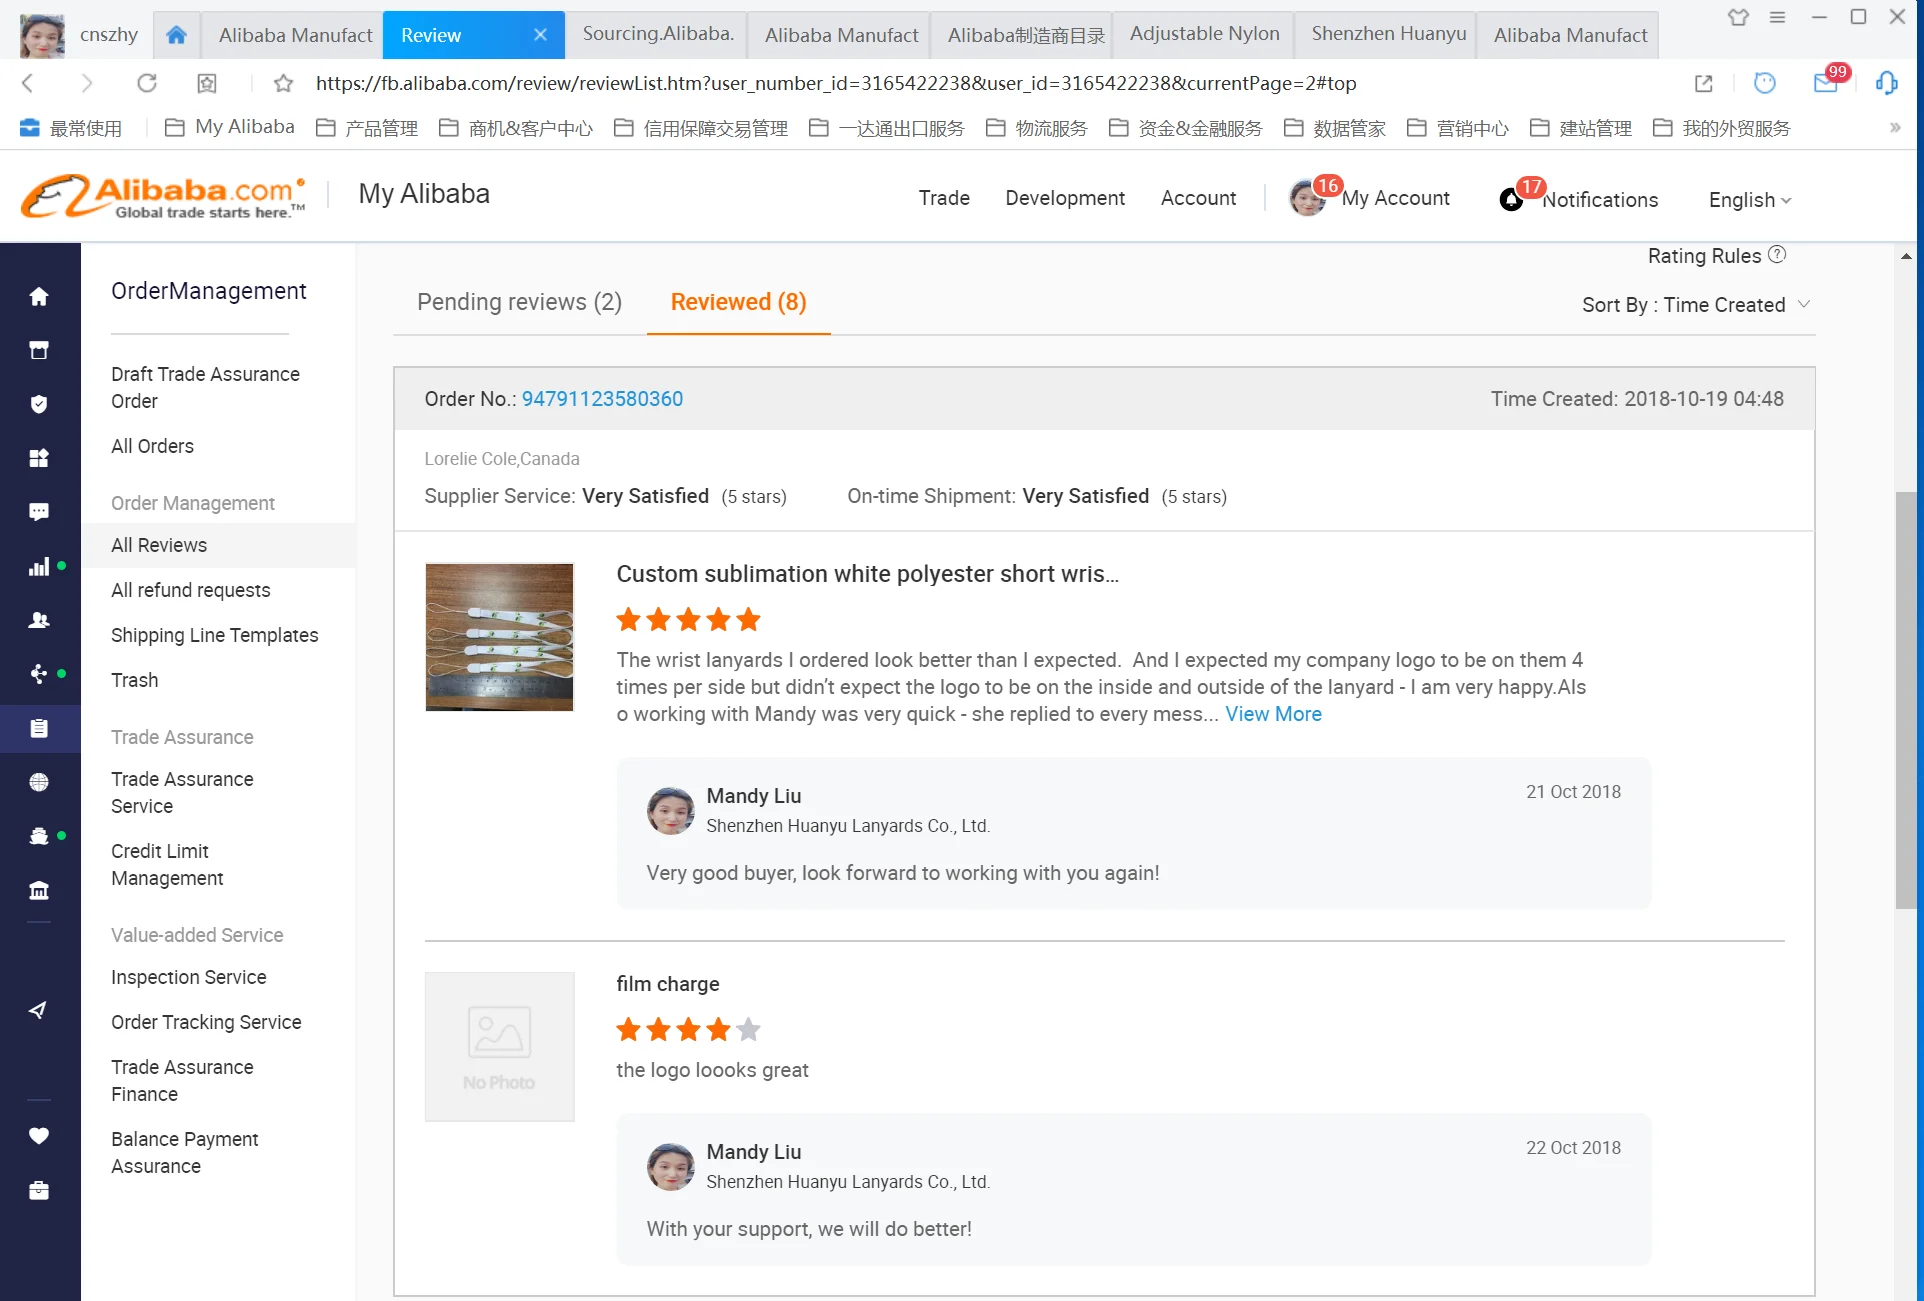Image resolution: width=1924 pixels, height=1301 pixels.
Task: Click the heart favorites sidebar icon
Action: [x=39, y=1135]
